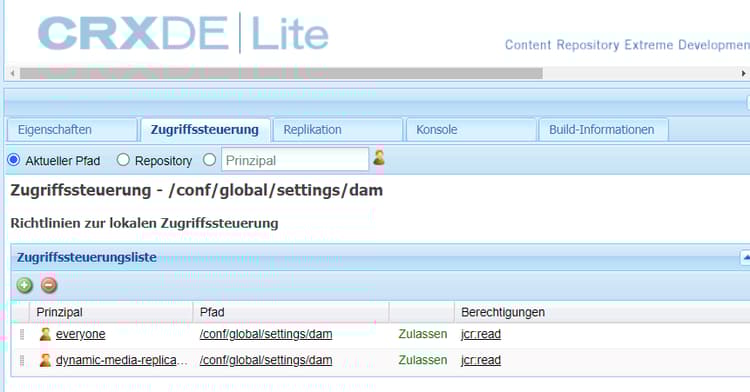Click Zulassen in the everyone row
This screenshot has width=750, height=392.
[423, 334]
